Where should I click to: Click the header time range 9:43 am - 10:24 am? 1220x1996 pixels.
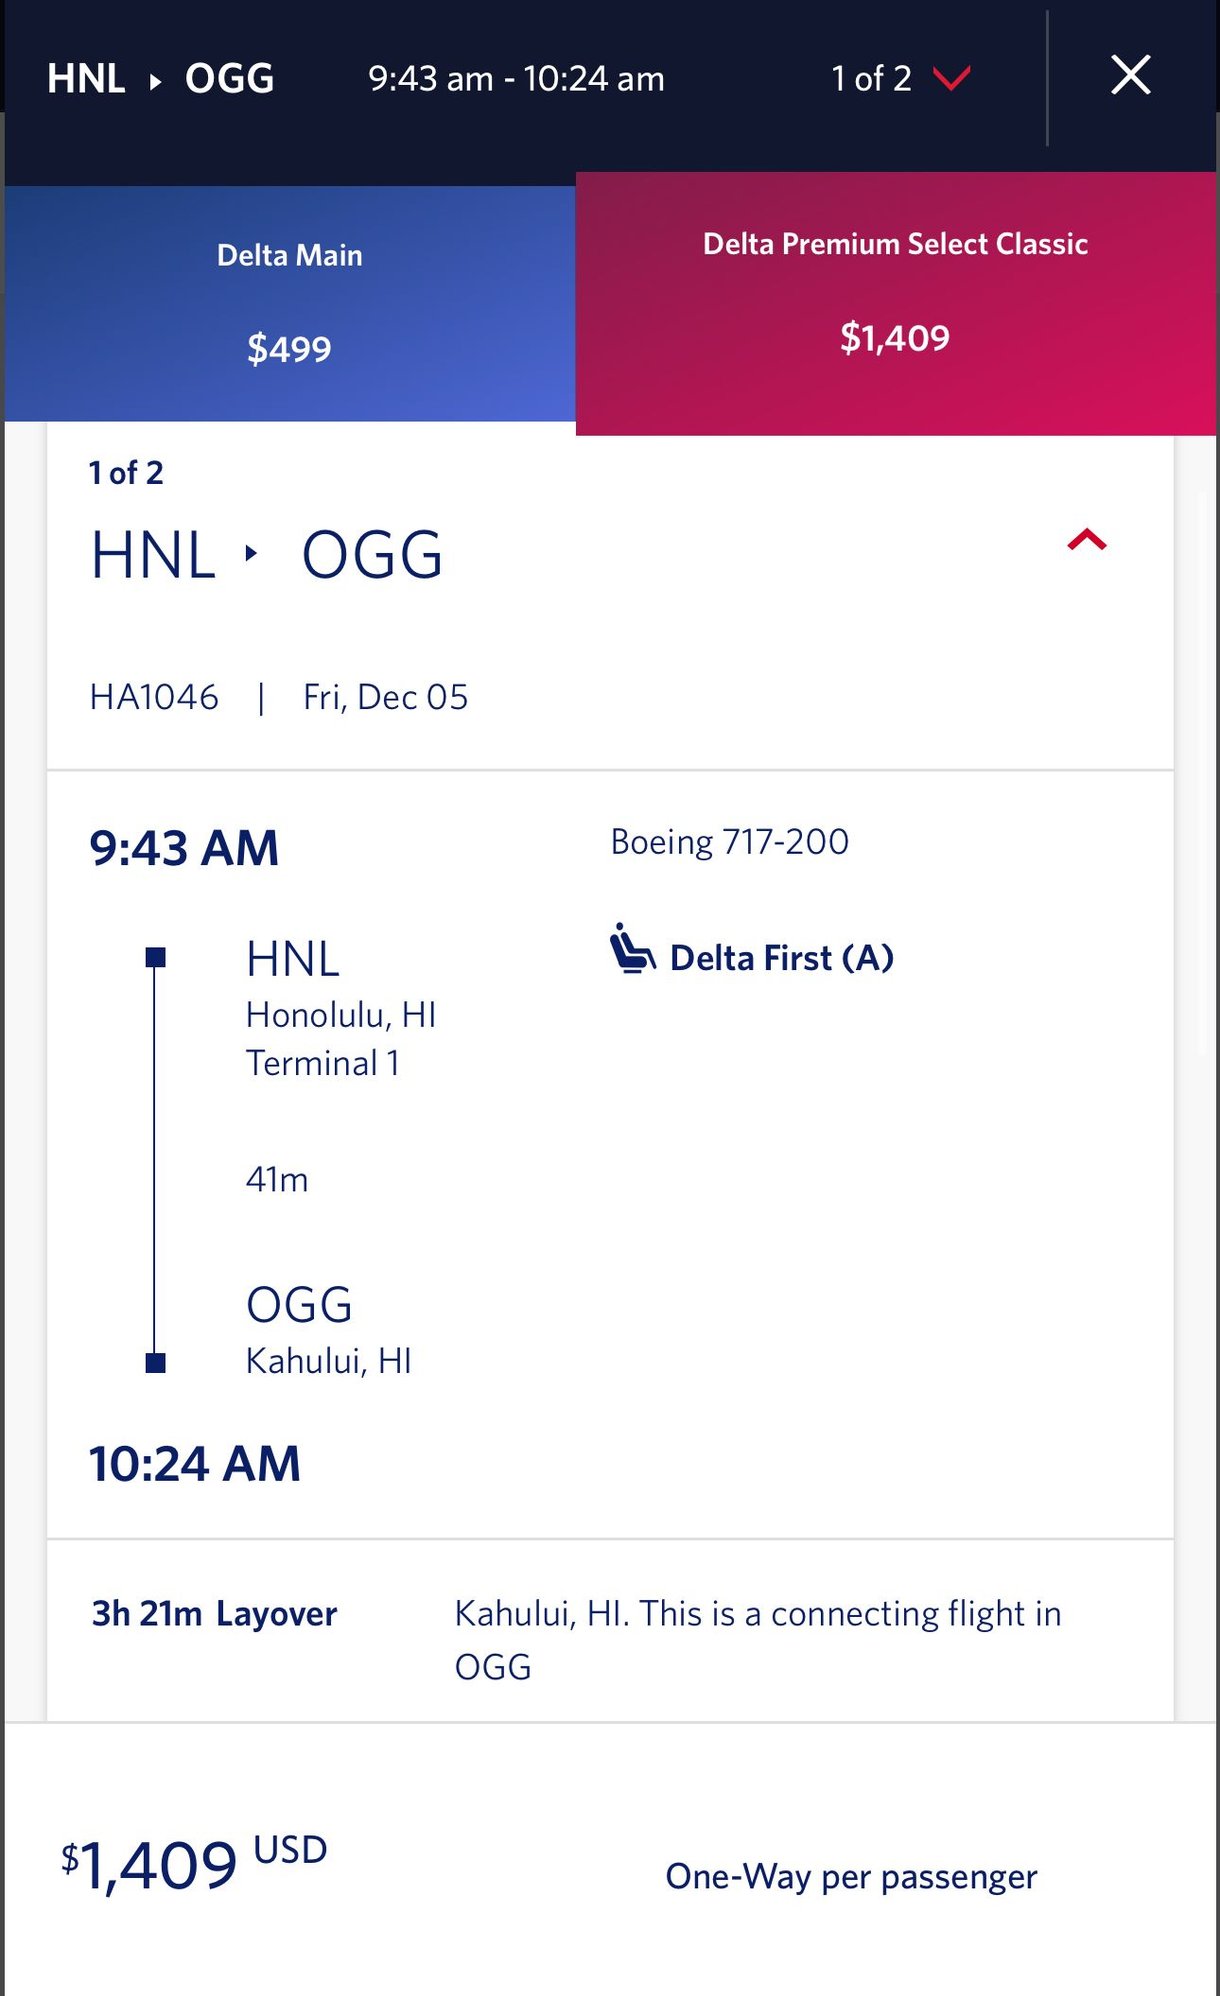click(x=516, y=79)
